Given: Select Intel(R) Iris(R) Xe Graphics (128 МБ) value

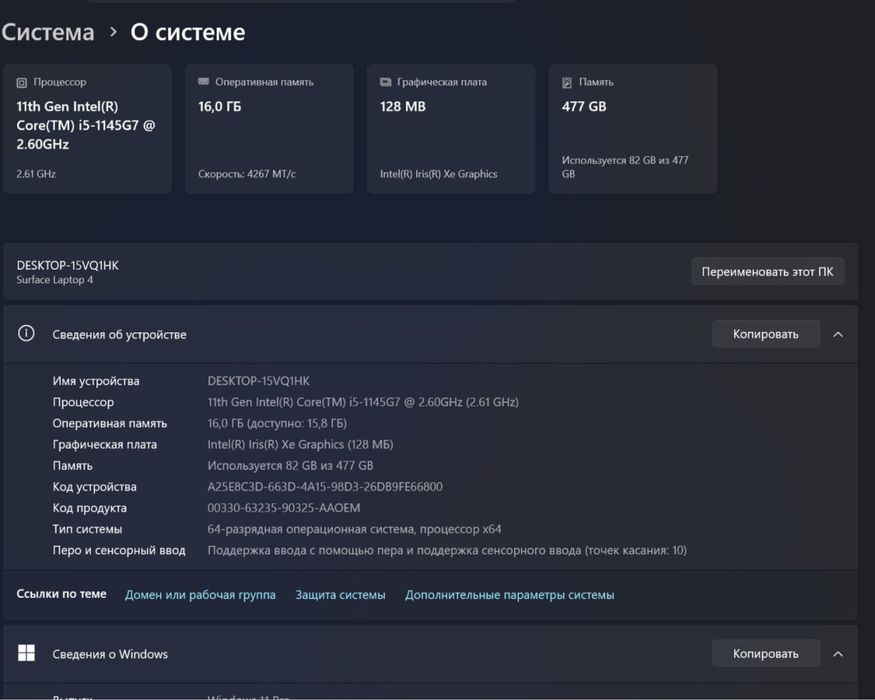Looking at the screenshot, I should pyautogui.click(x=300, y=444).
